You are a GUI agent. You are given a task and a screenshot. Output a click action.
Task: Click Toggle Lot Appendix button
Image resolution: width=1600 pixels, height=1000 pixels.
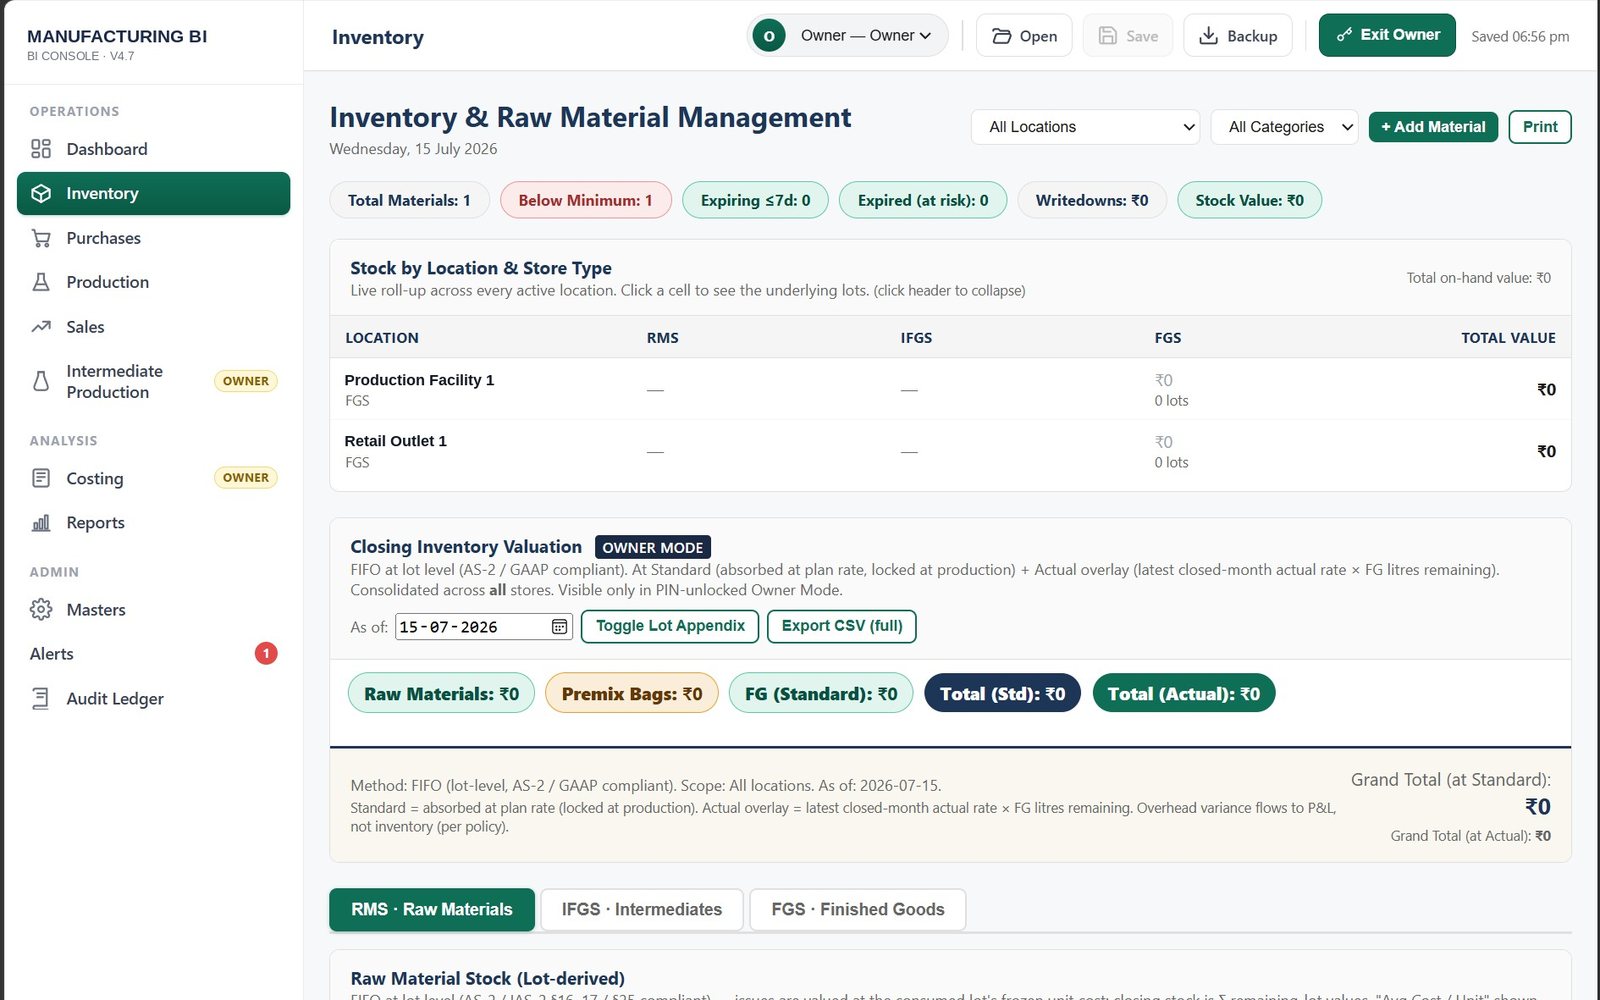click(670, 626)
